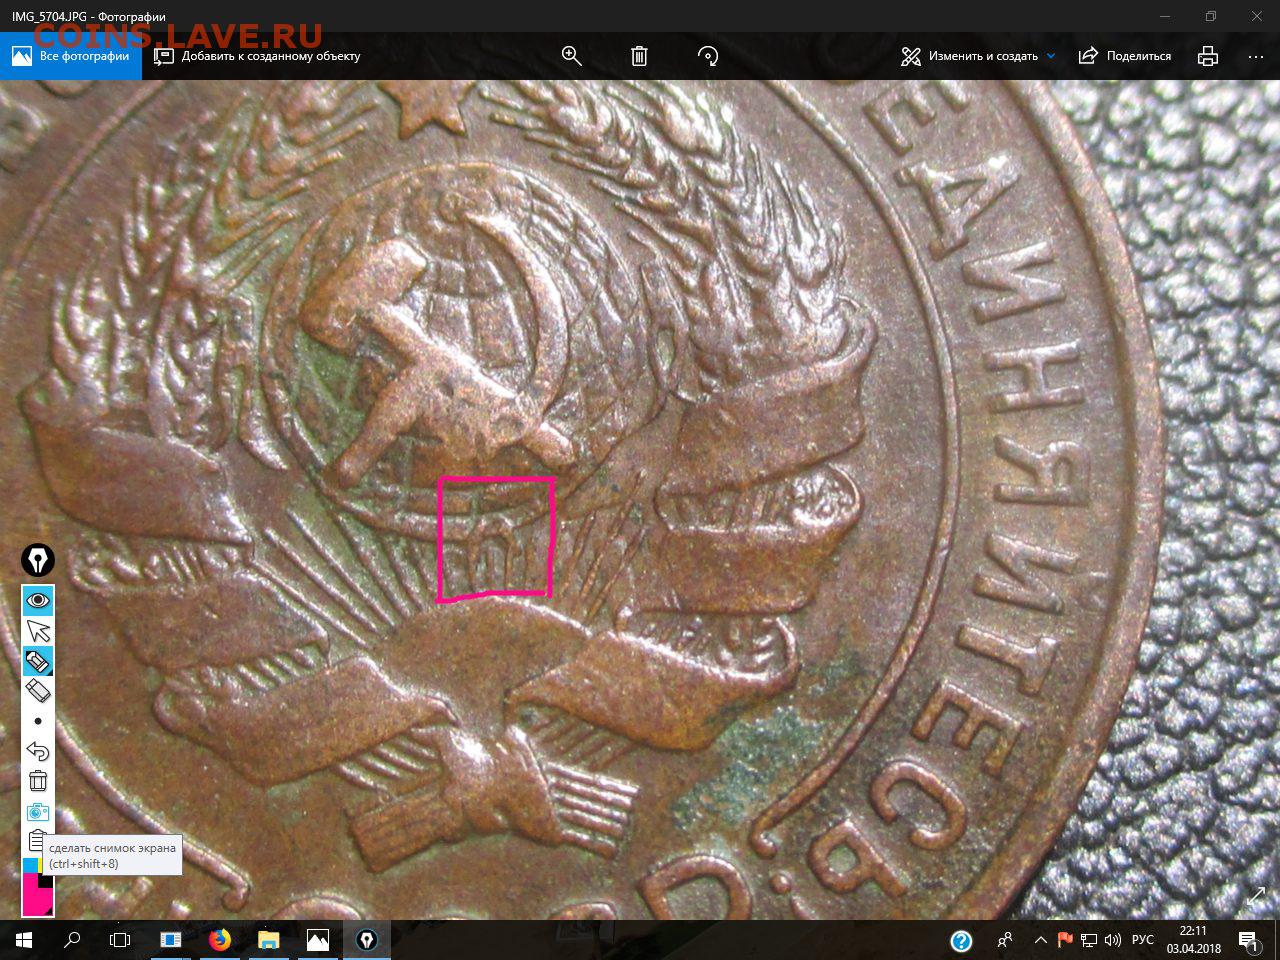This screenshot has width=1280, height=960.
Task: Rotate the photo with the rotate icon
Action: tap(708, 56)
